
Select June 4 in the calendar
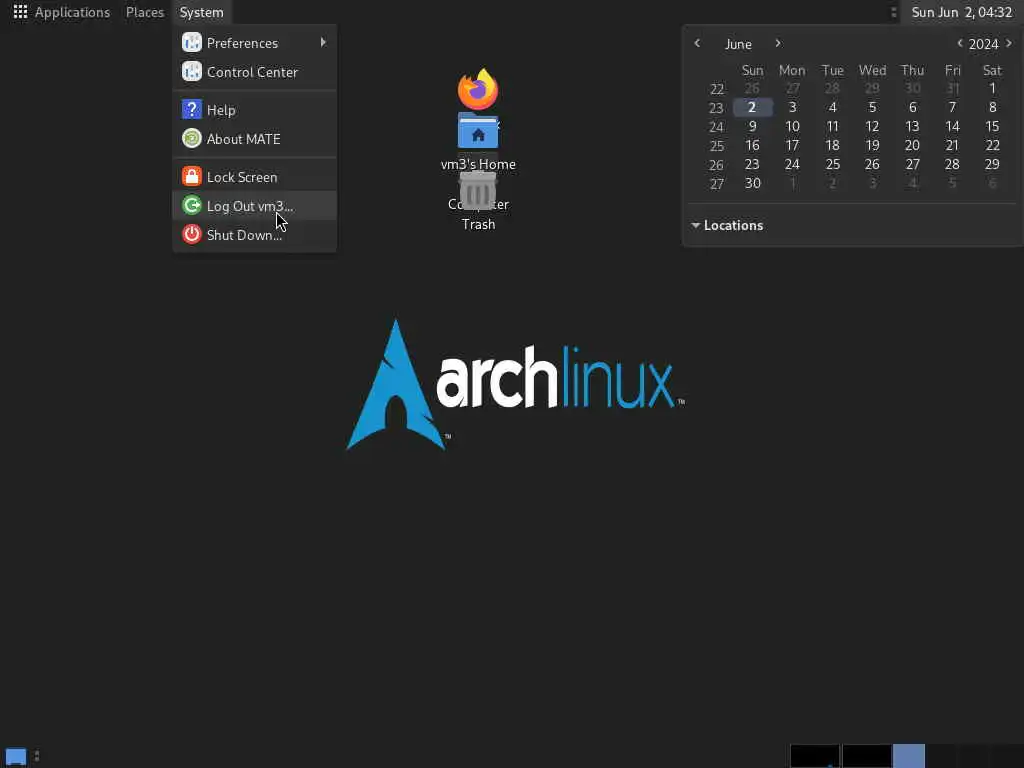(832, 107)
